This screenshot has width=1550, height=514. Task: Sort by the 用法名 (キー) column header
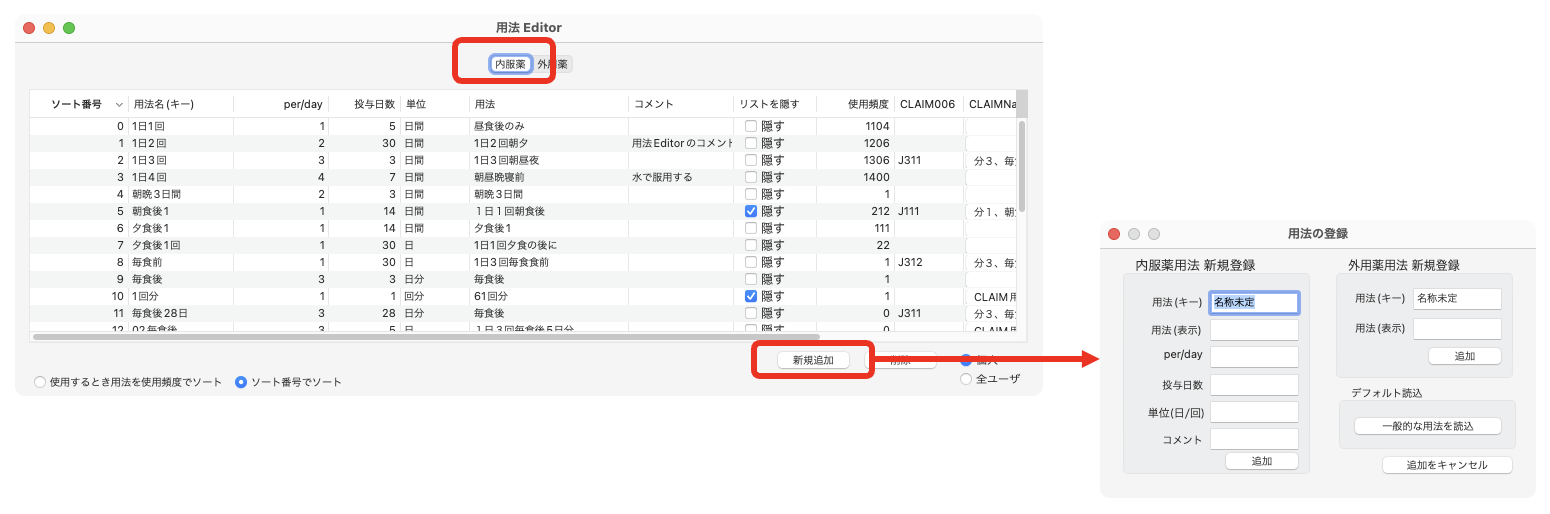point(180,104)
